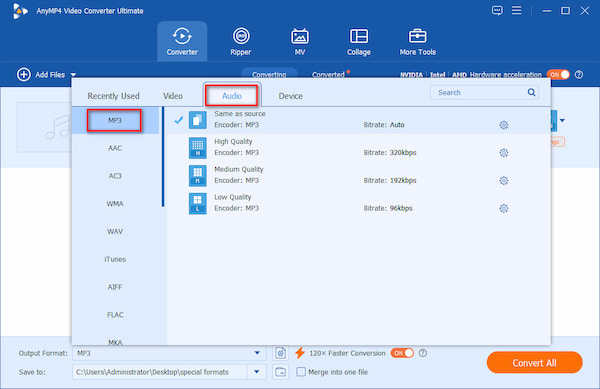The image size is (600, 389).
Task: Choose the Medium Quality preset
Action: click(x=359, y=176)
